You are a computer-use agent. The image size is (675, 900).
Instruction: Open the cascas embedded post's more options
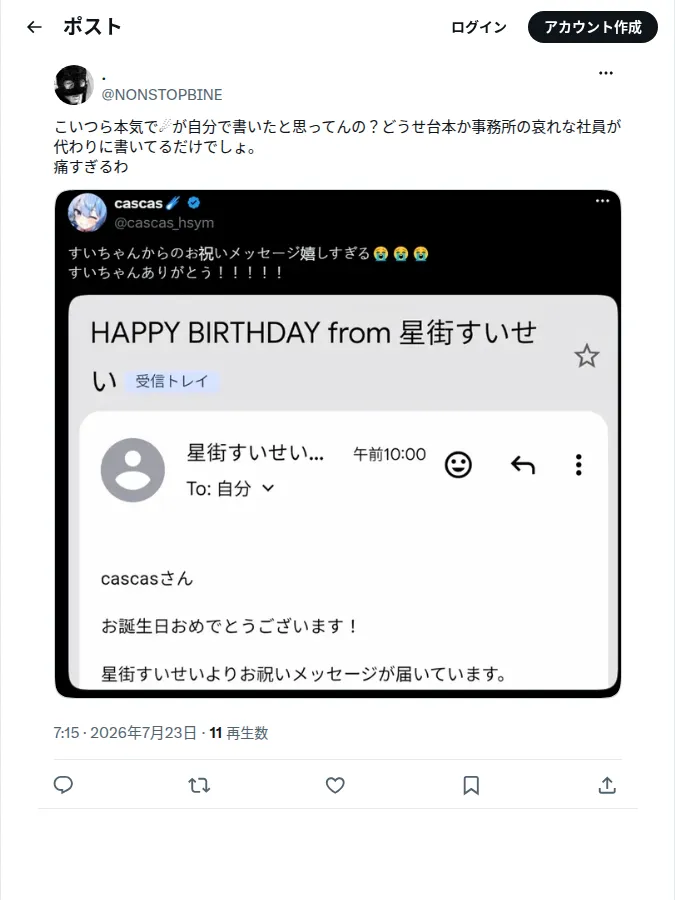pyautogui.click(x=602, y=201)
